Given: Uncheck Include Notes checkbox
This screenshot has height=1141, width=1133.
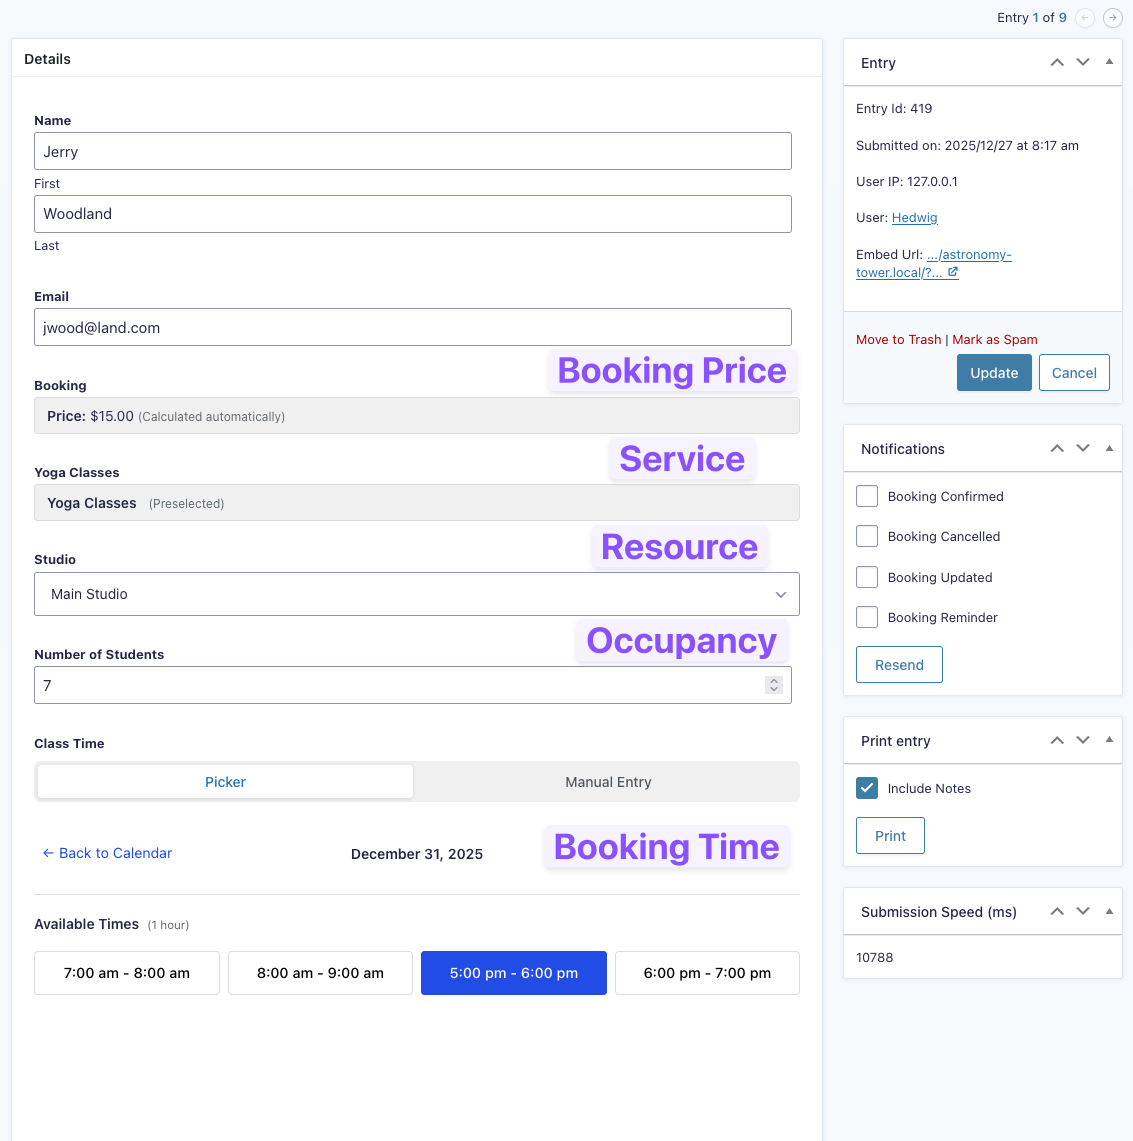Looking at the screenshot, I should click(x=867, y=788).
